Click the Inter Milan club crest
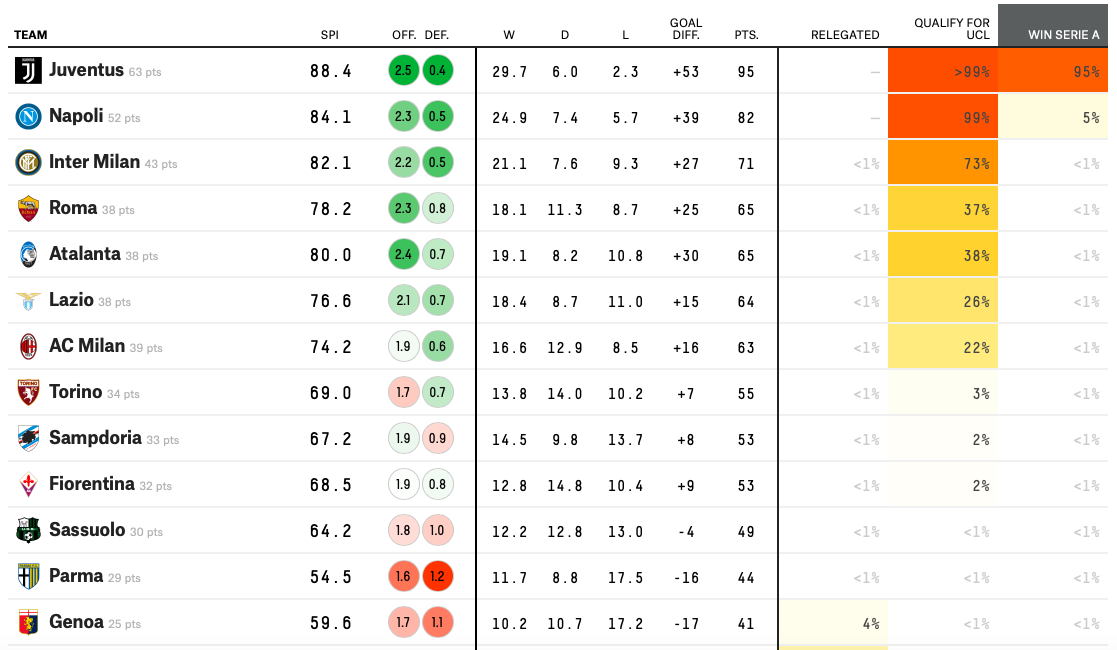The width and height of the screenshot is (1117, 650). [28, 163]
